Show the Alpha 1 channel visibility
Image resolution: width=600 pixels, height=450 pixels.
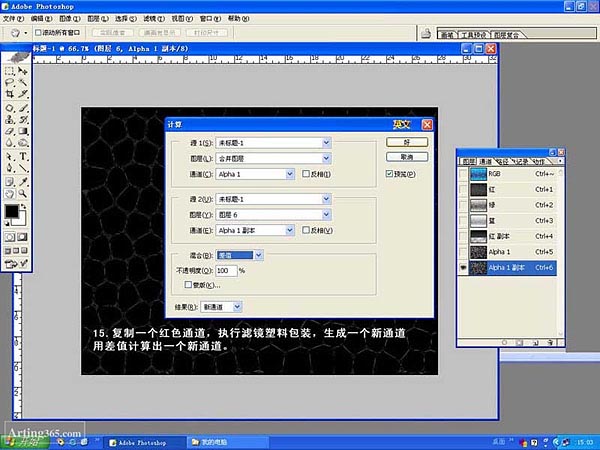[463, 252]
